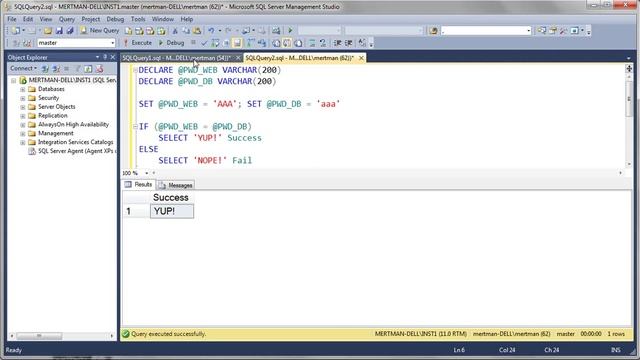Toggle Include Actual Execution Plan
This screenshot has height=360, width=640.
click(250, 43)
